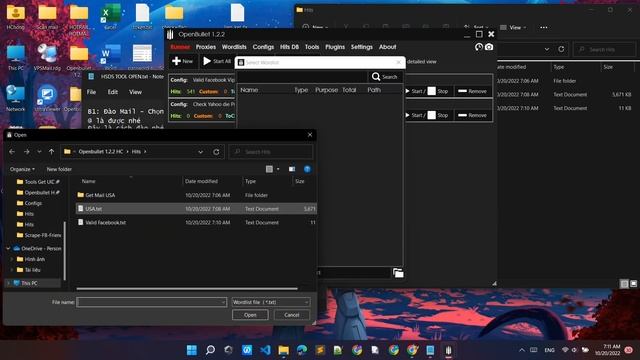Open the View dropdown in File Explorer
Viewport: 640px width, 360px height.
click(x=513, y=27)
